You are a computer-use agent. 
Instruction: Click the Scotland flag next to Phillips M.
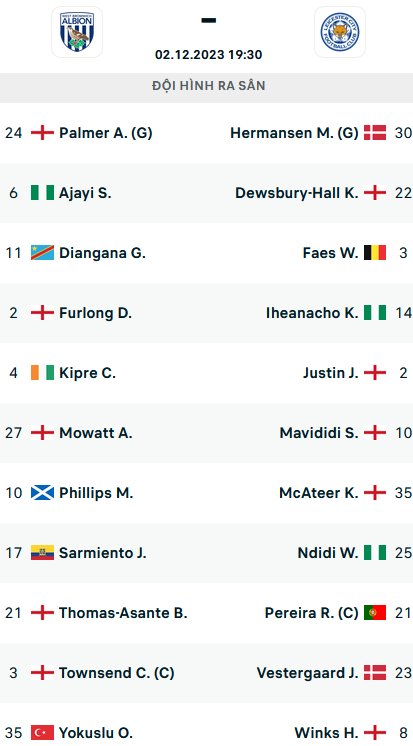(x=42, y=492)
